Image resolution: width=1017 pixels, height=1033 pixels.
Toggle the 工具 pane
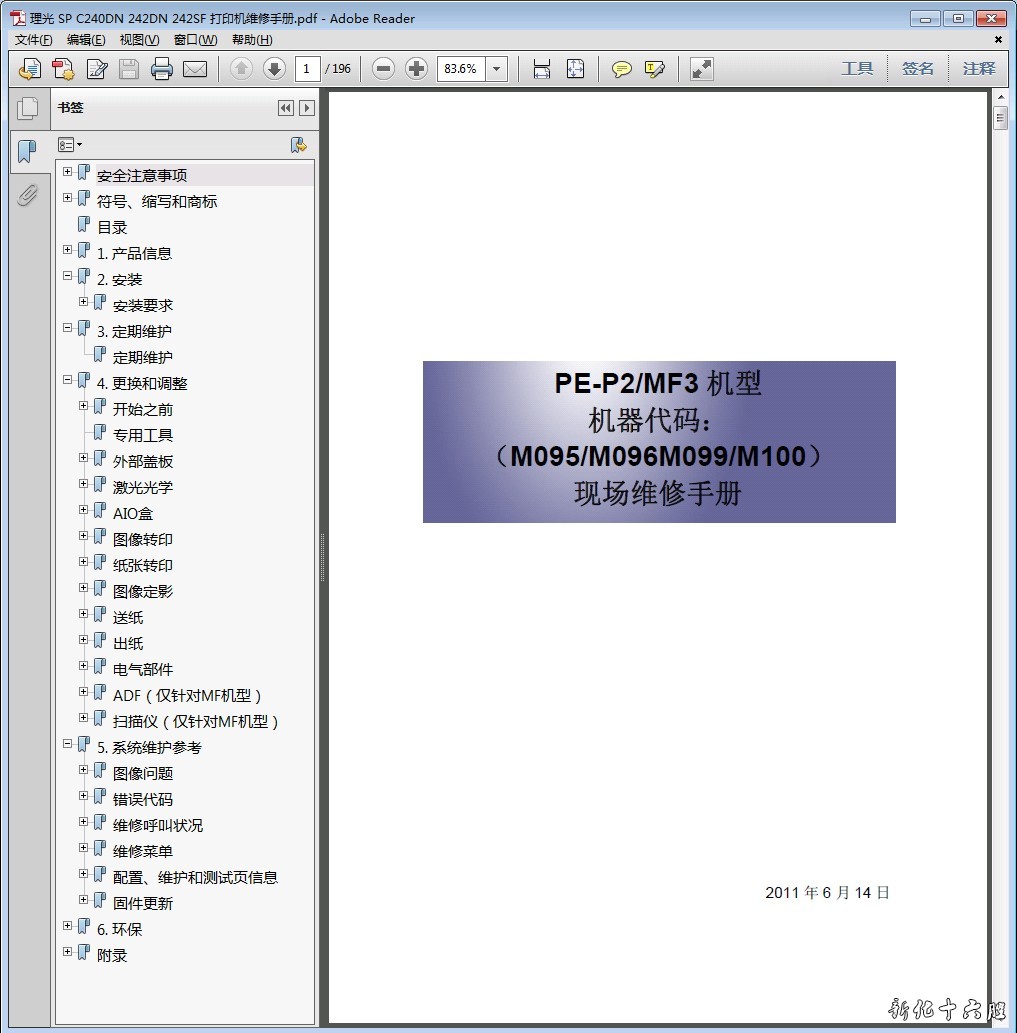point(857,69)
